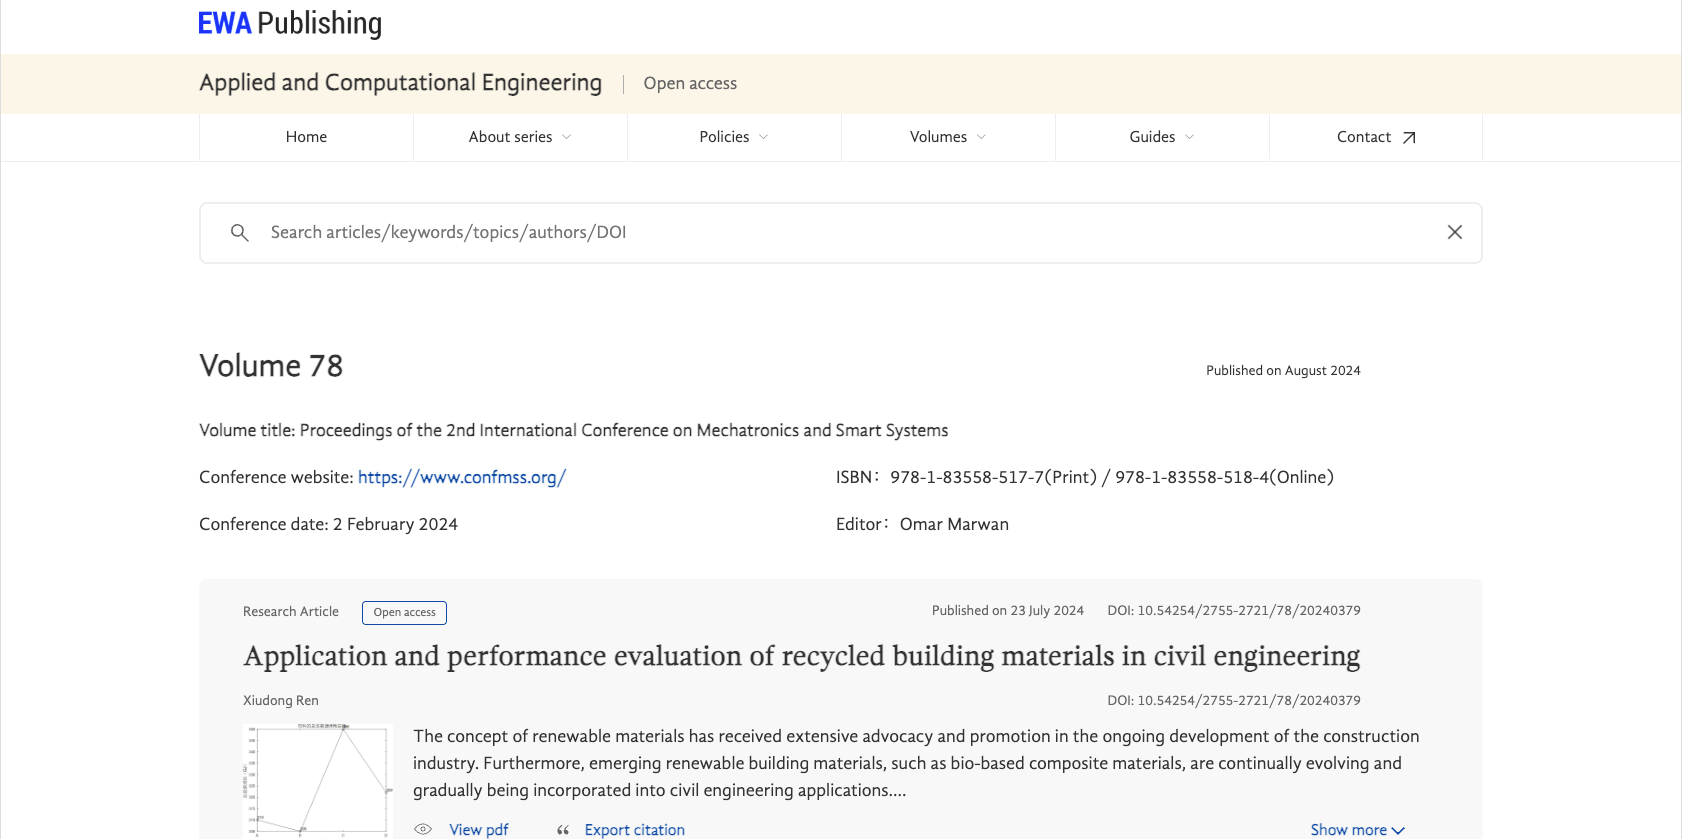Image resolution: width=1682 pixels, height=839 pixels.
Task: Go to the Home menu item
Action: (306, 137)
